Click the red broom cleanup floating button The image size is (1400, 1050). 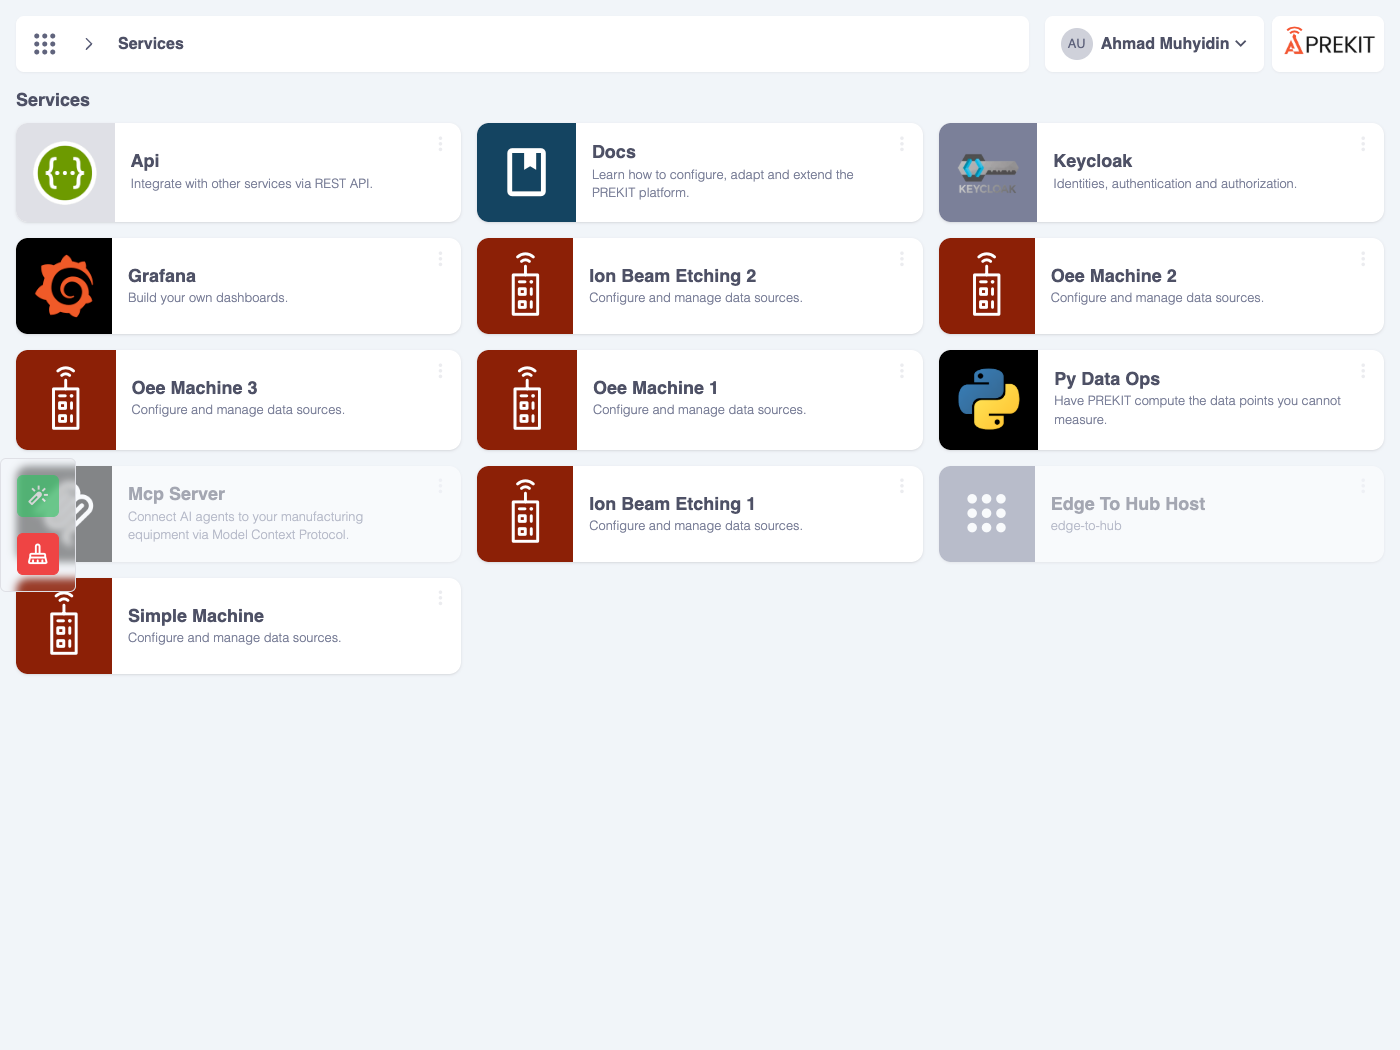(38, 554)
